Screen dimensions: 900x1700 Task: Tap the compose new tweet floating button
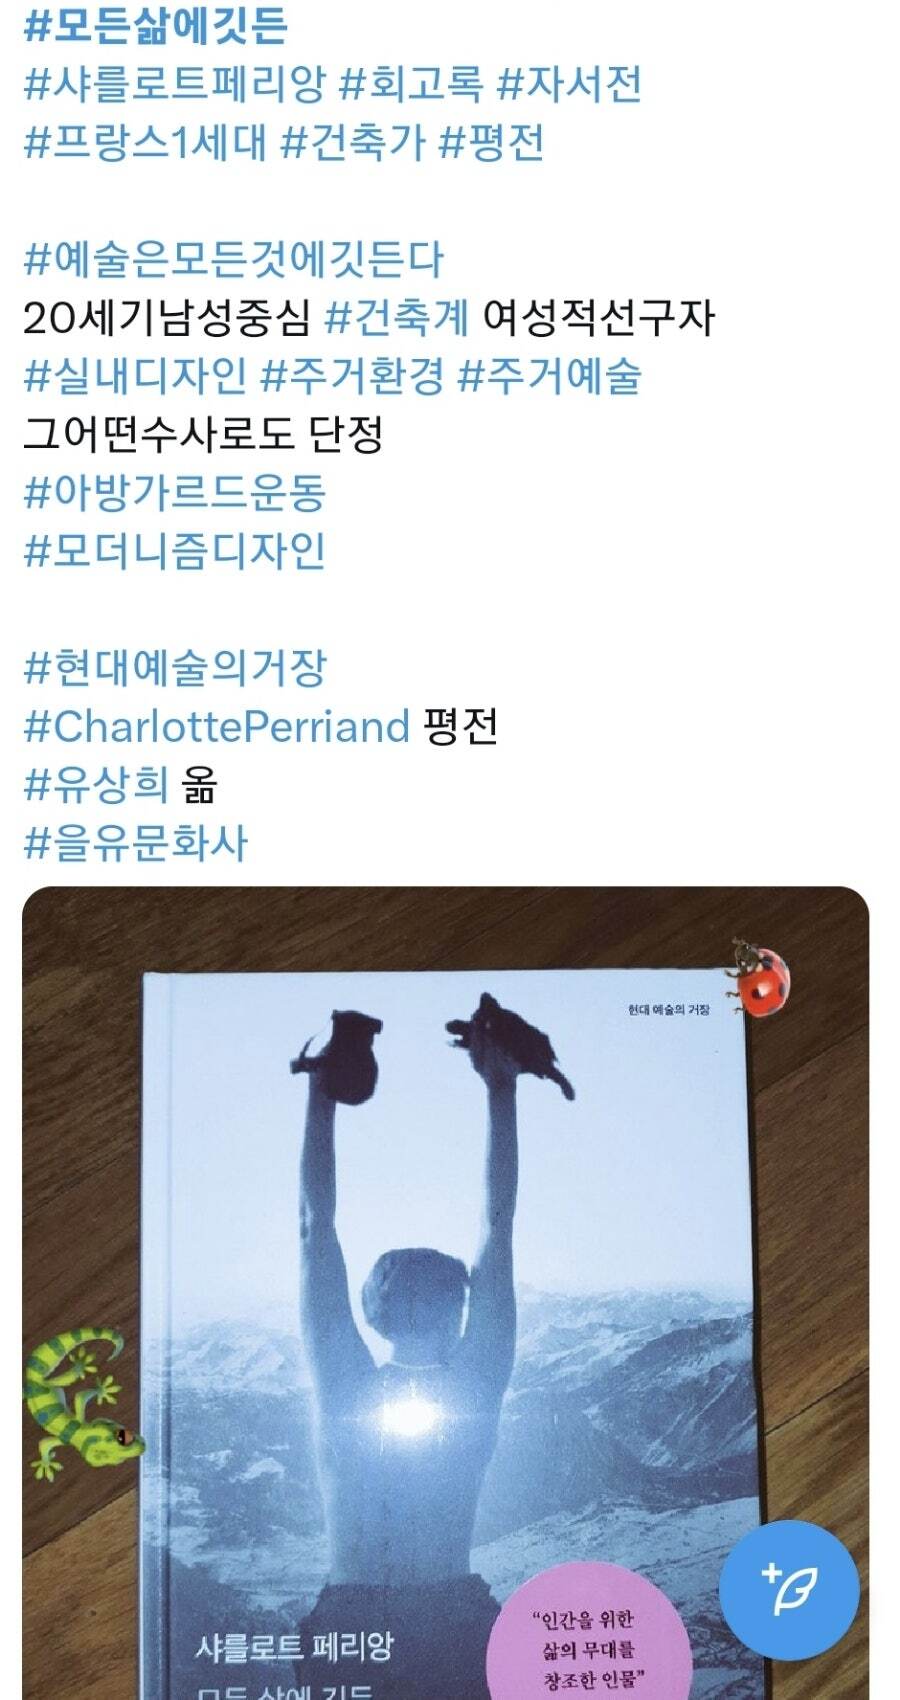coord(789,1590)
